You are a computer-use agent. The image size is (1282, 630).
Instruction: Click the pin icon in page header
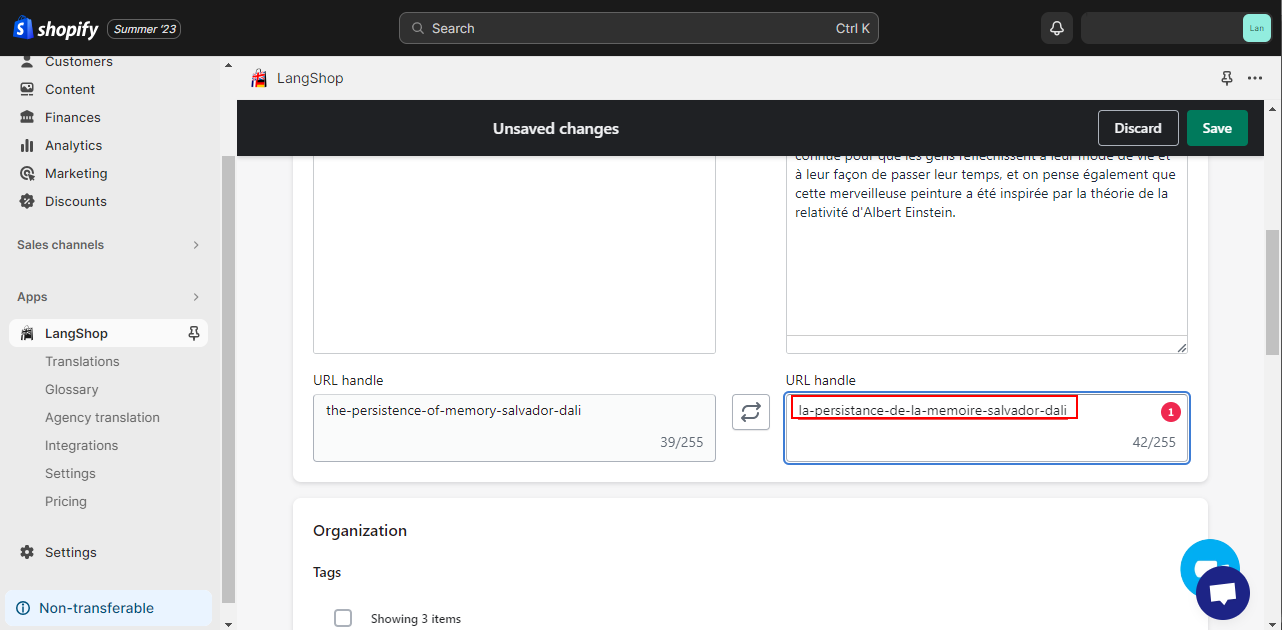tap(1227, 78)
